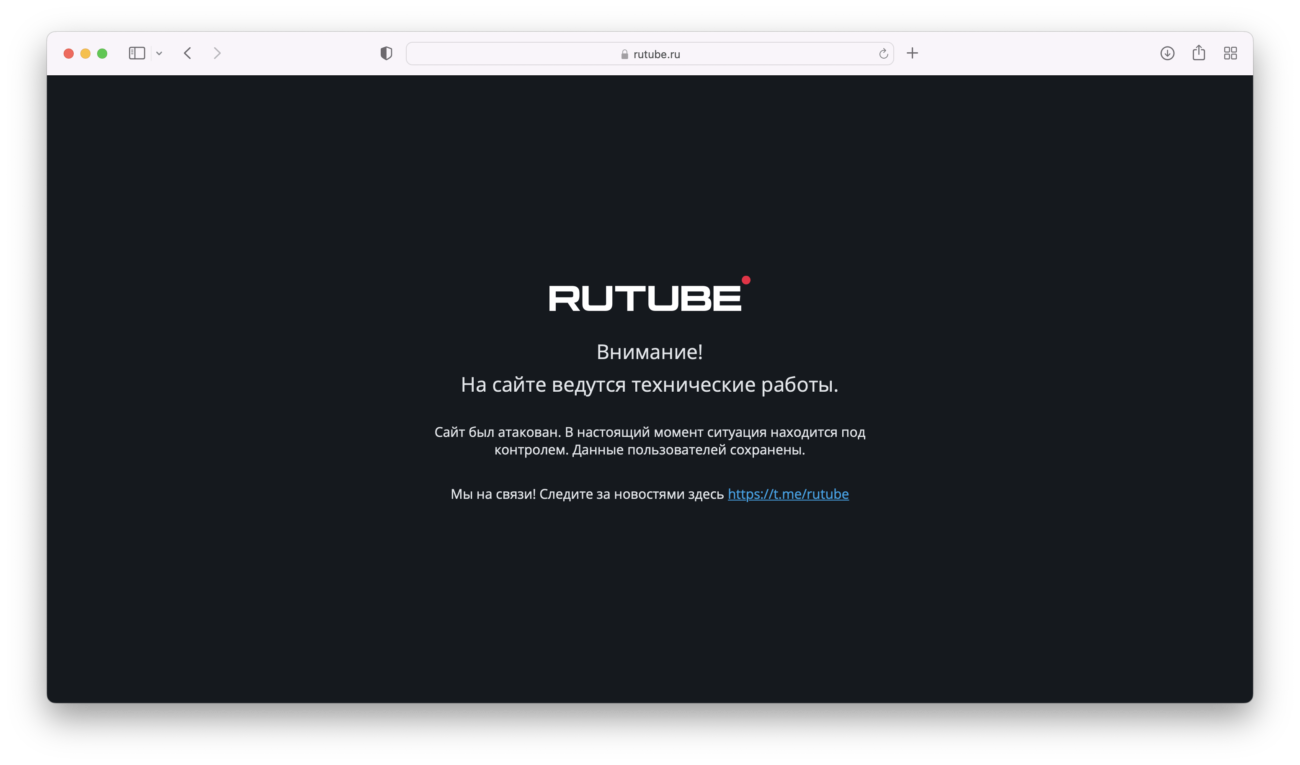Reload the rutube.ru page

[883, 53]
